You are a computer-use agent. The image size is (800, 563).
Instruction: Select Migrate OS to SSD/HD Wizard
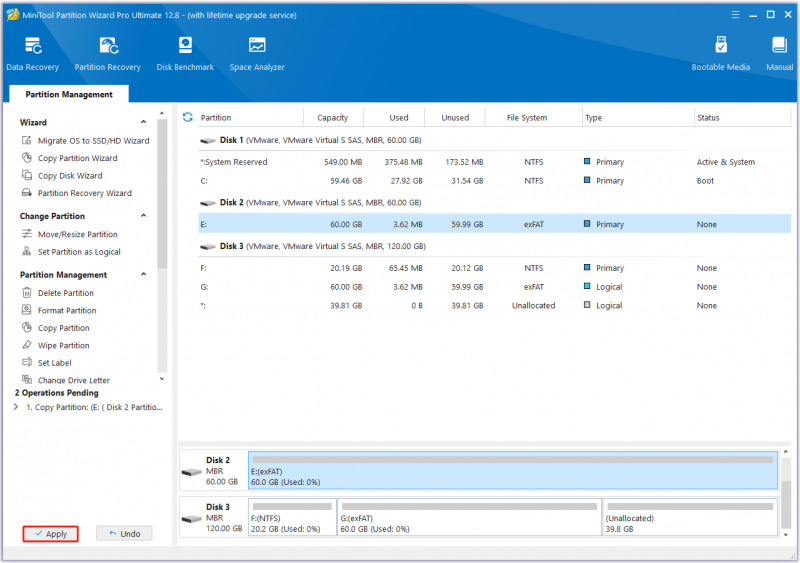click(x=93, y=141)
